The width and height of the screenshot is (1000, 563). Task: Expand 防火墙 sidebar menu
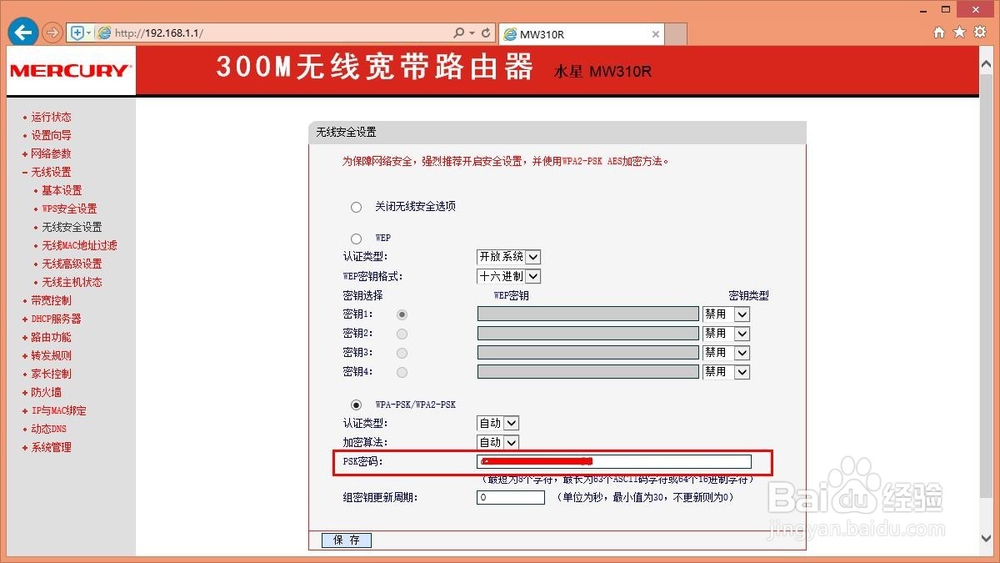tap(46, 393)
